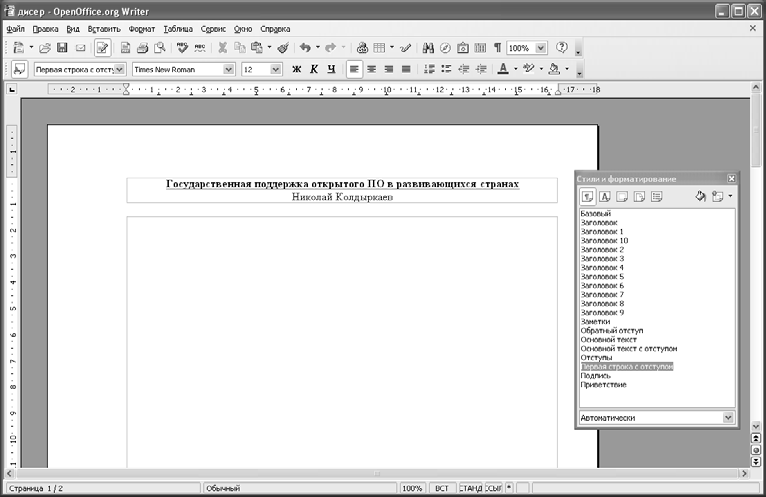
Task: Click the 100% zoom input field
Action: click(519, 48)
